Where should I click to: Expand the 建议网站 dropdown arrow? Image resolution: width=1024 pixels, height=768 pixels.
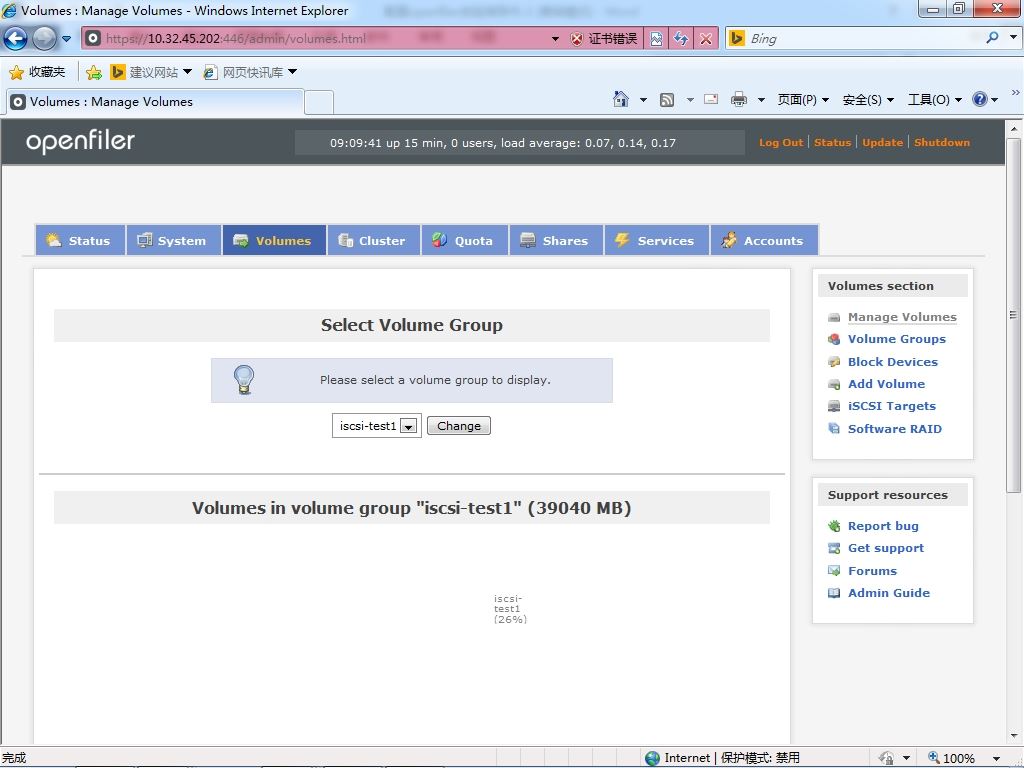pyautogui.click(x=187, y=72)
